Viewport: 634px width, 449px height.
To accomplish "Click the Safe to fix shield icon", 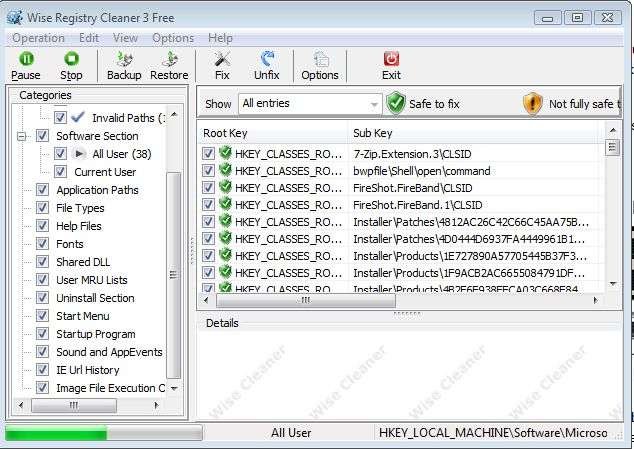I will coord(395,103).
